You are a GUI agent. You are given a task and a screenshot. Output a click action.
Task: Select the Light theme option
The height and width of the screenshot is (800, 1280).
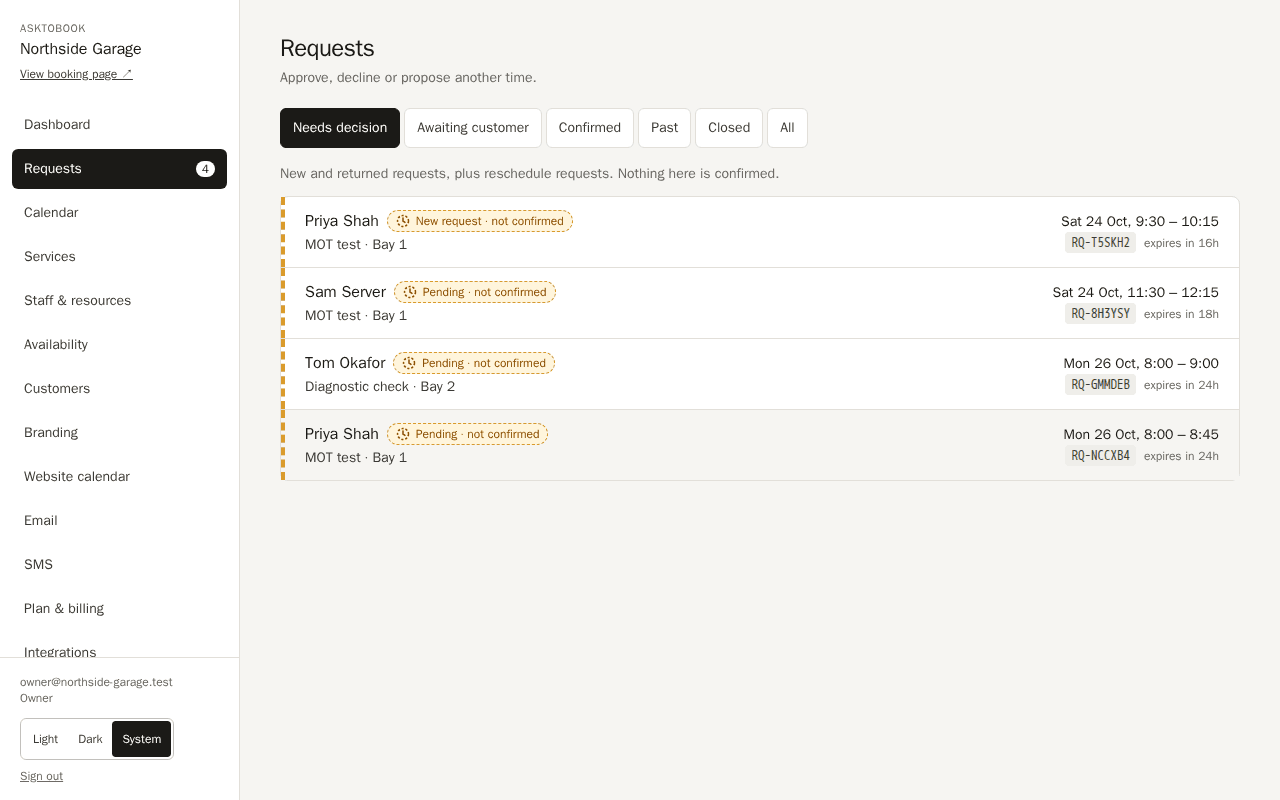(45, 739)
